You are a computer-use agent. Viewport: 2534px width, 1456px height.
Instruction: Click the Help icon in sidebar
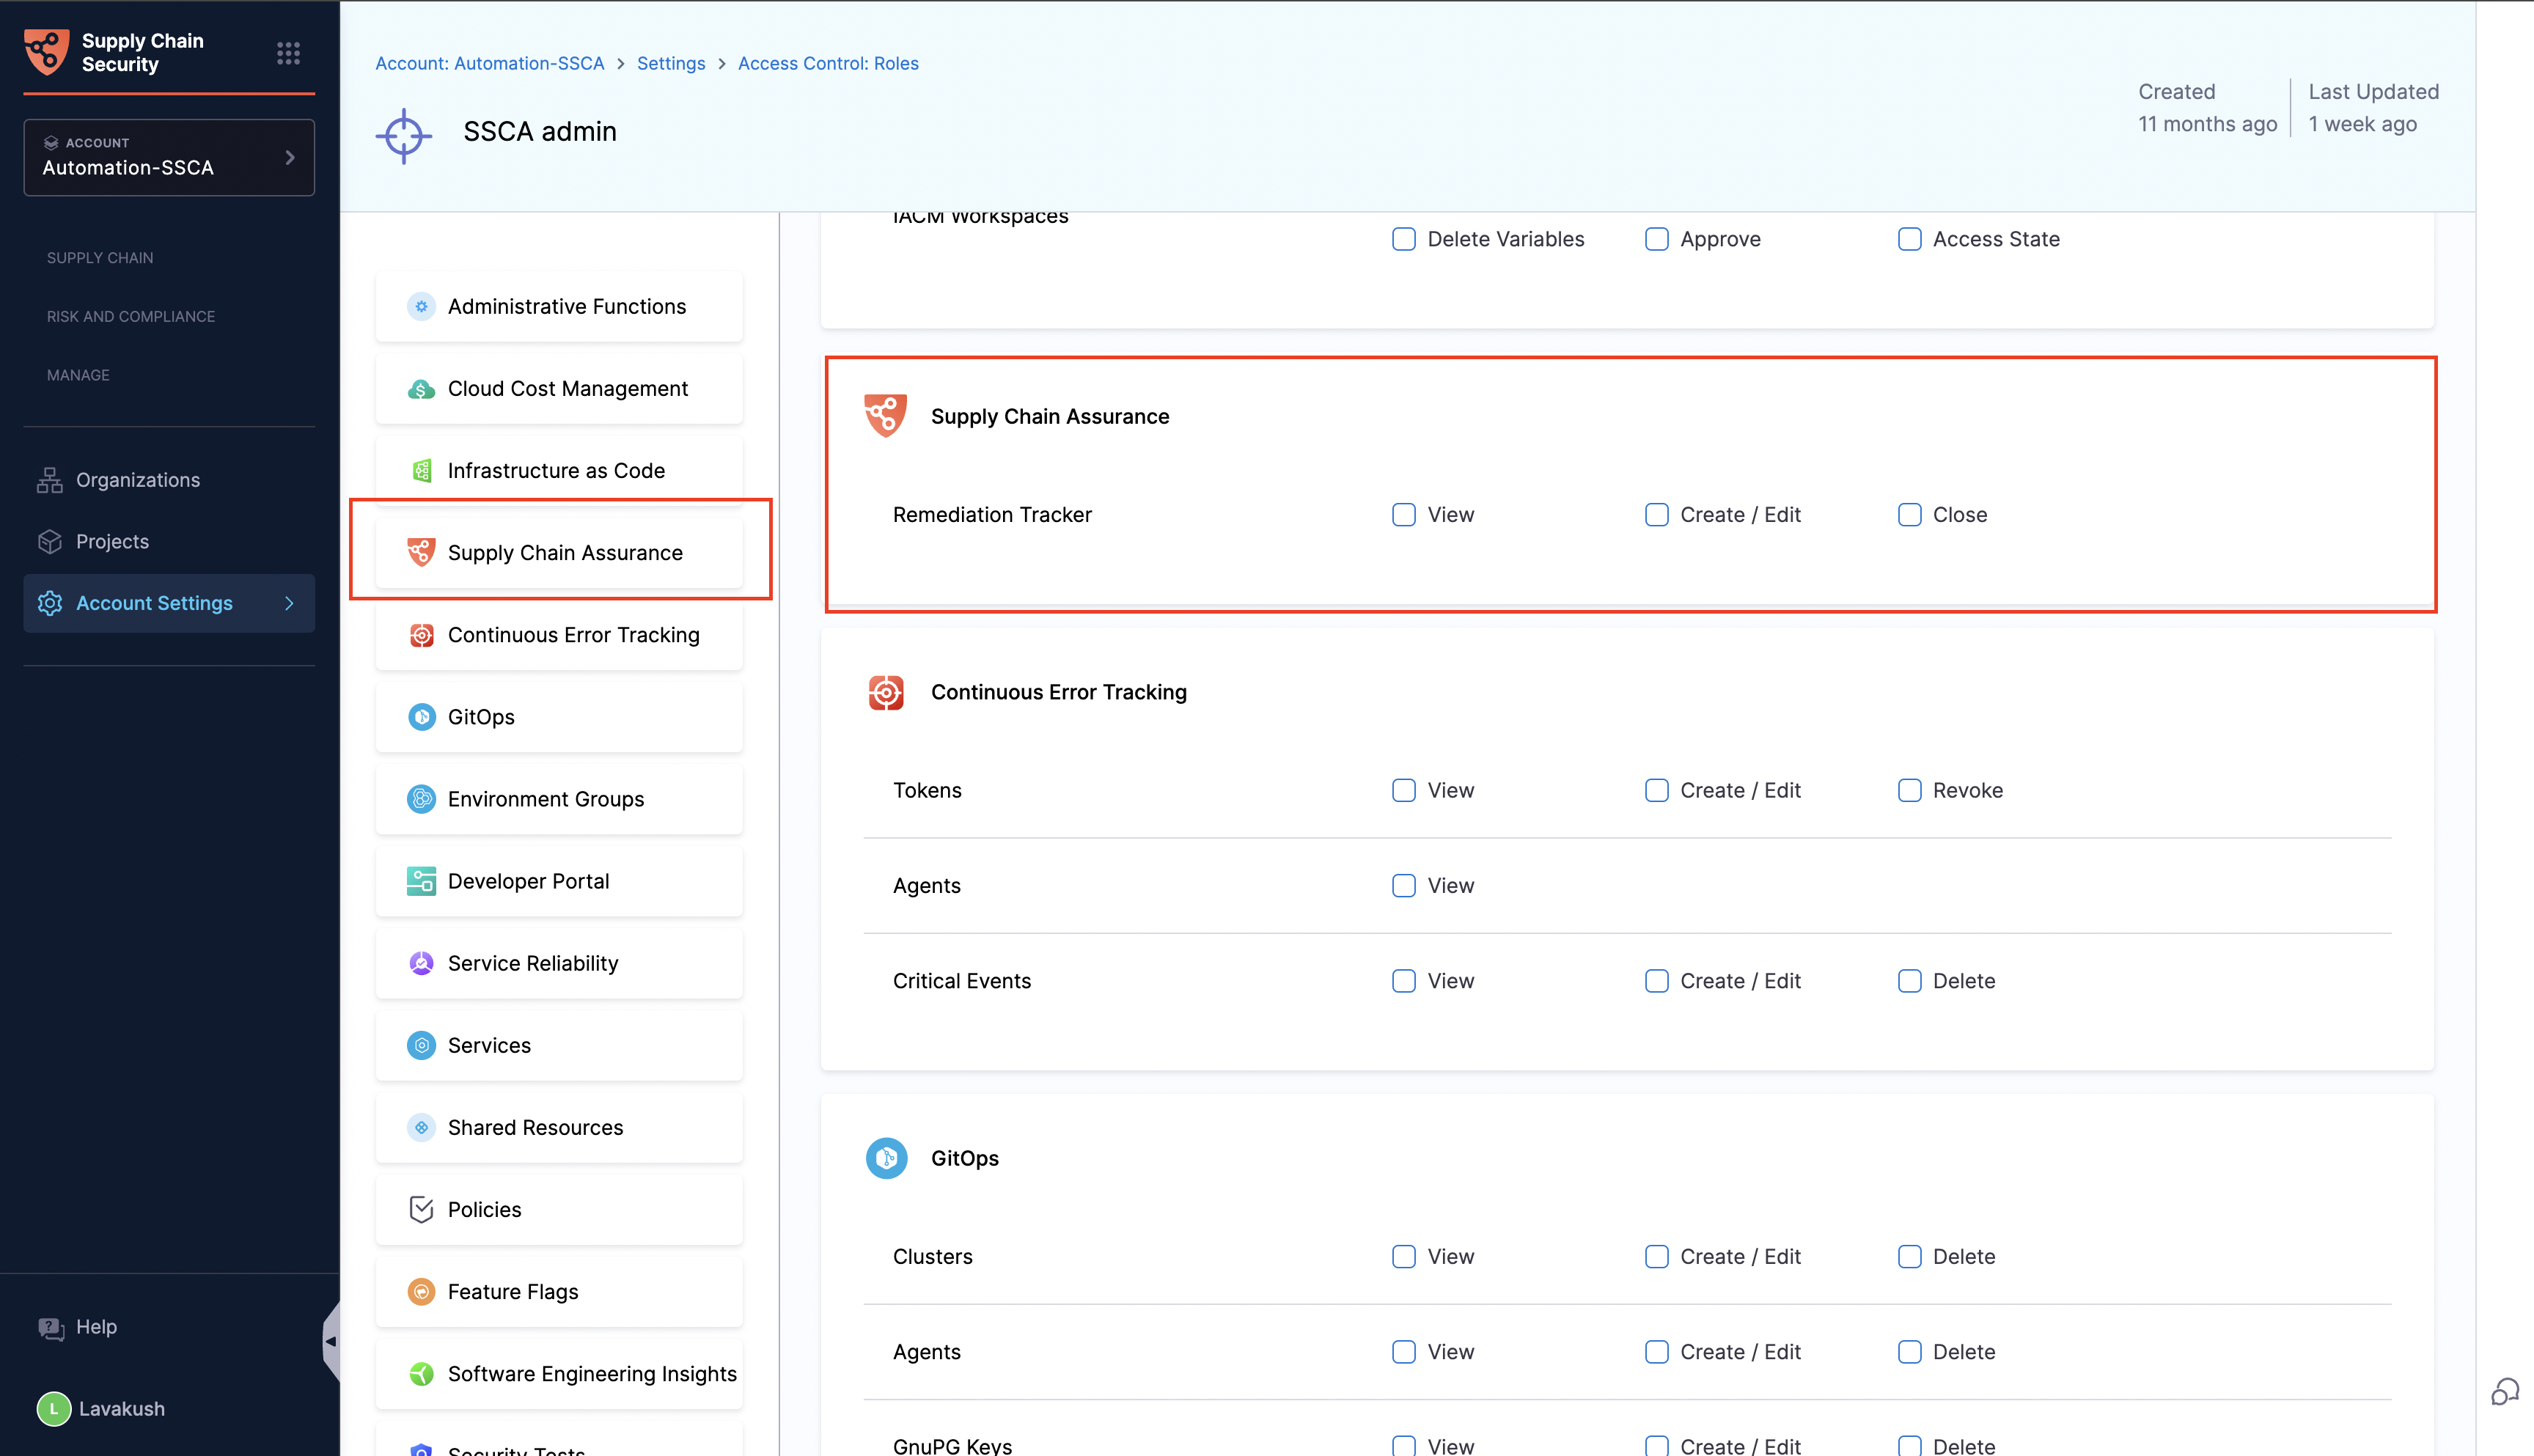click(51, 1328)
